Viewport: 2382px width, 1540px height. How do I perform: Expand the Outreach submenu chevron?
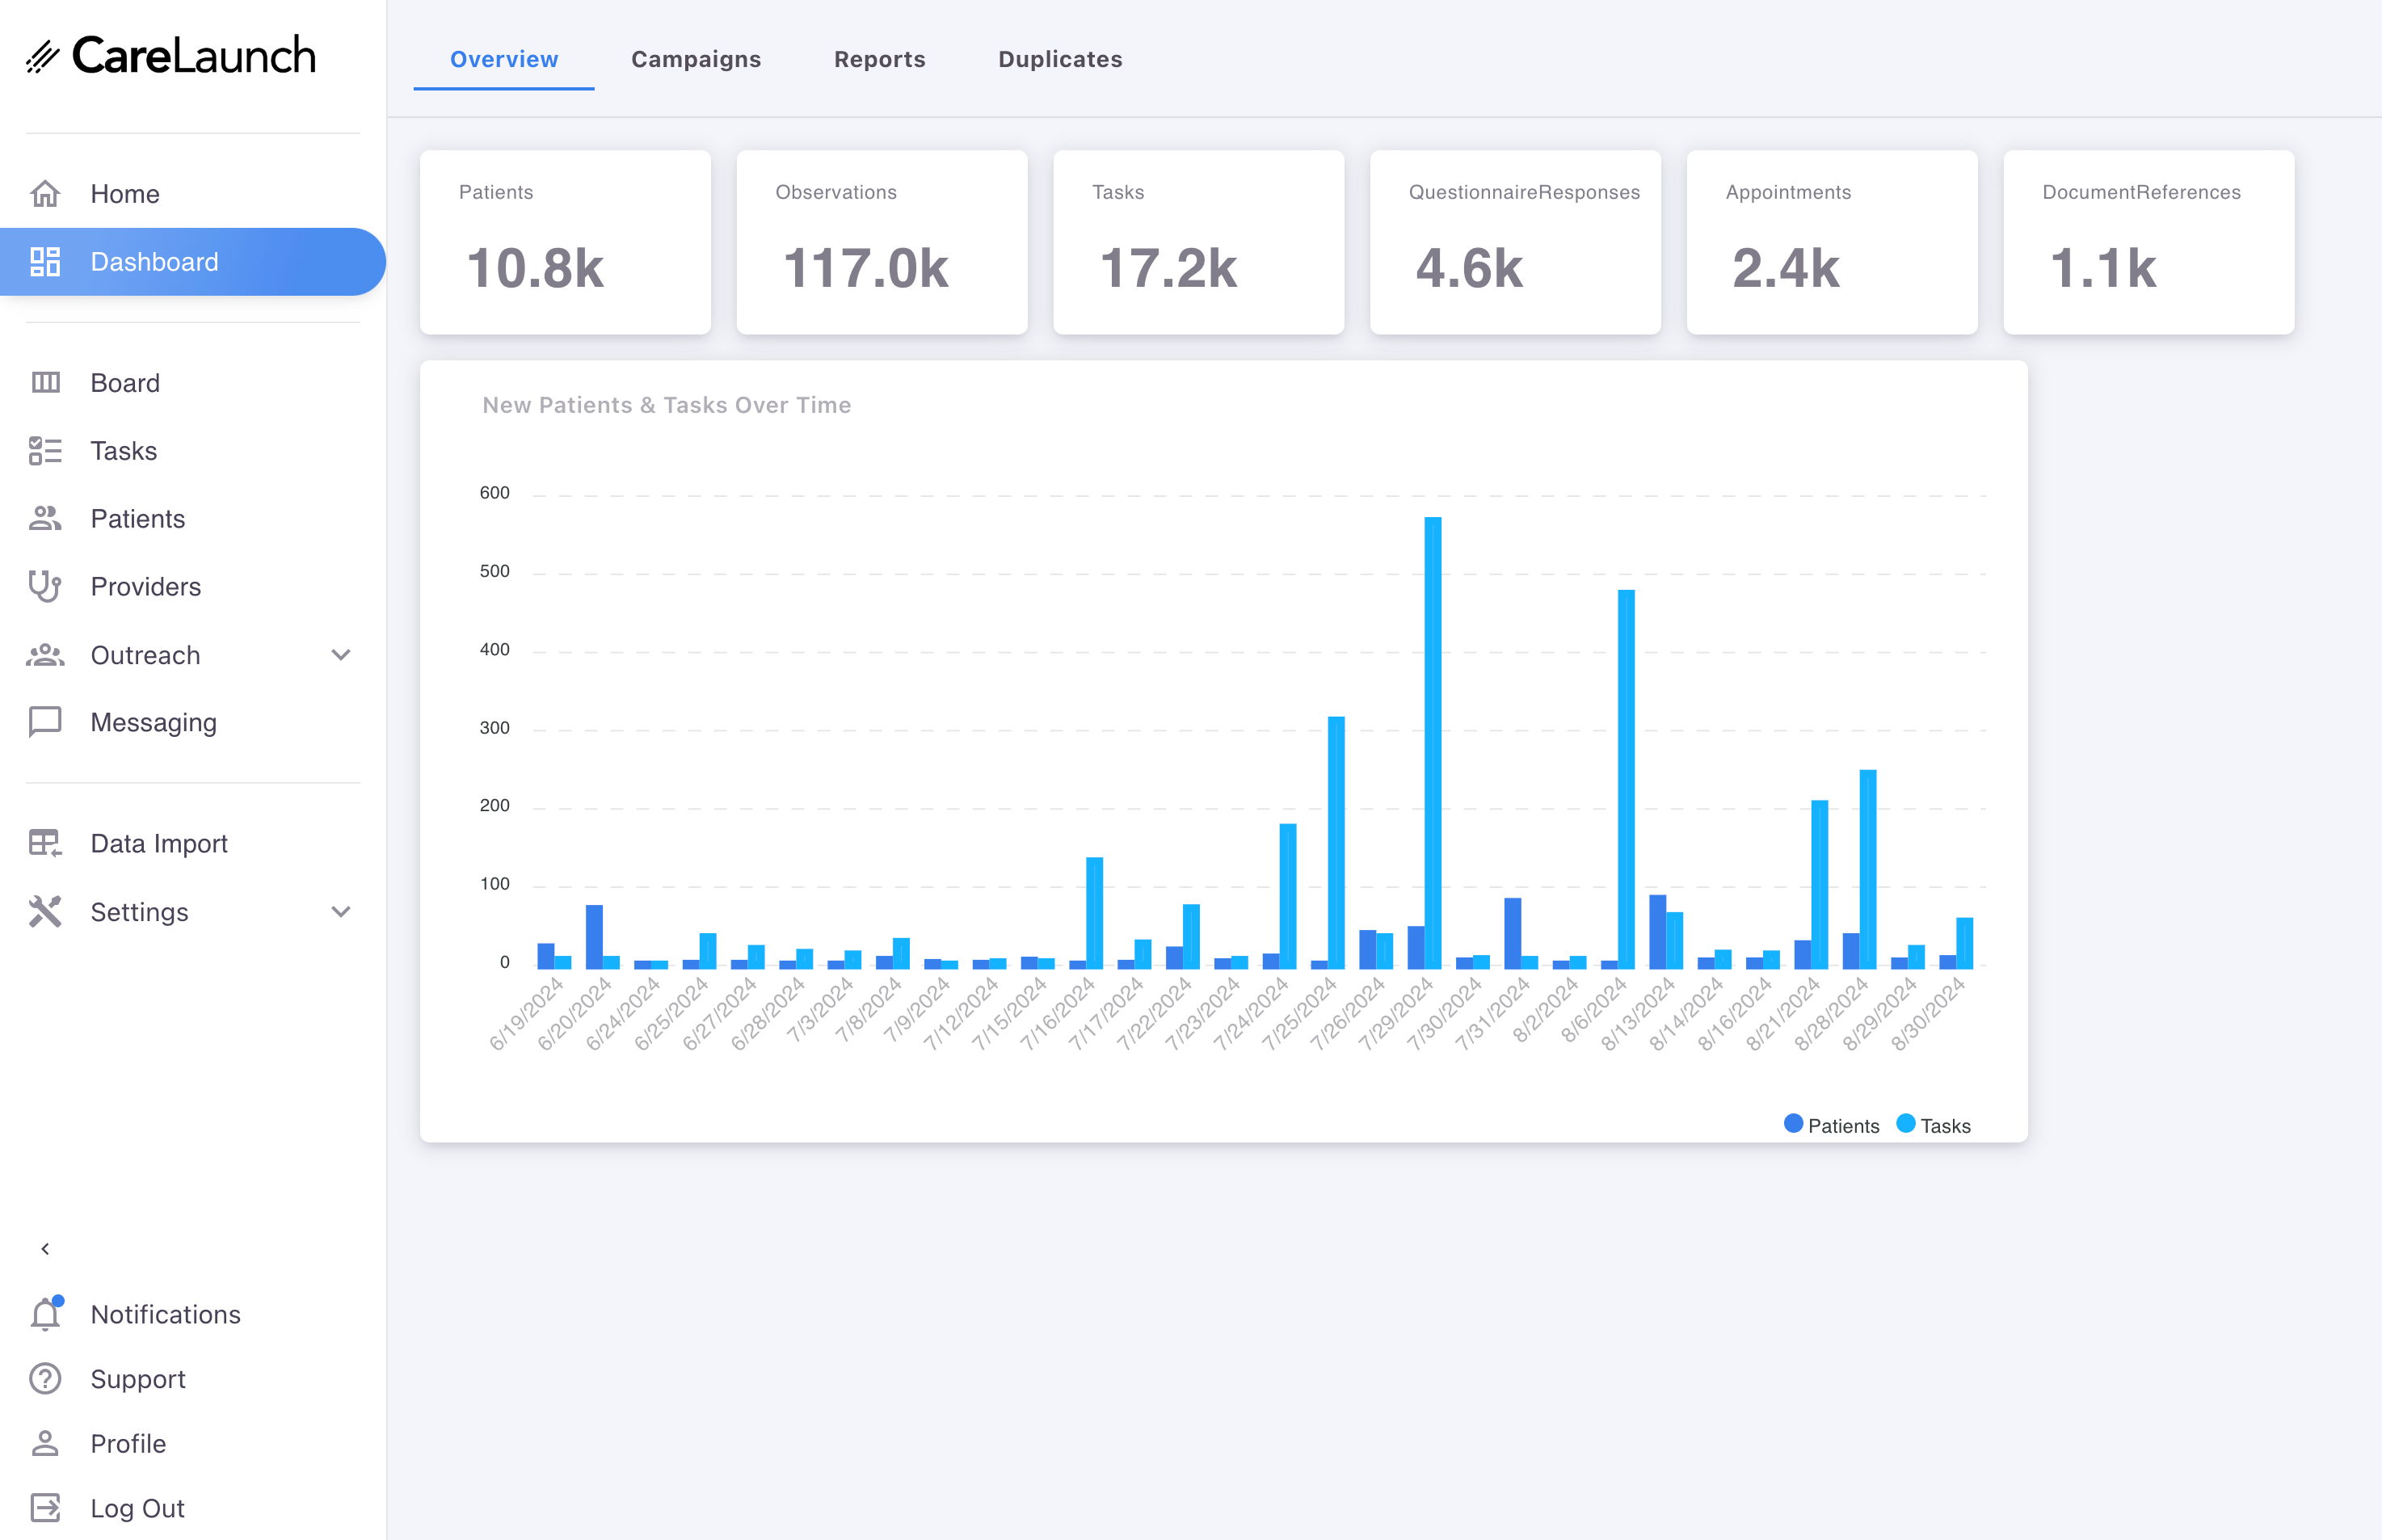point(341,655)
